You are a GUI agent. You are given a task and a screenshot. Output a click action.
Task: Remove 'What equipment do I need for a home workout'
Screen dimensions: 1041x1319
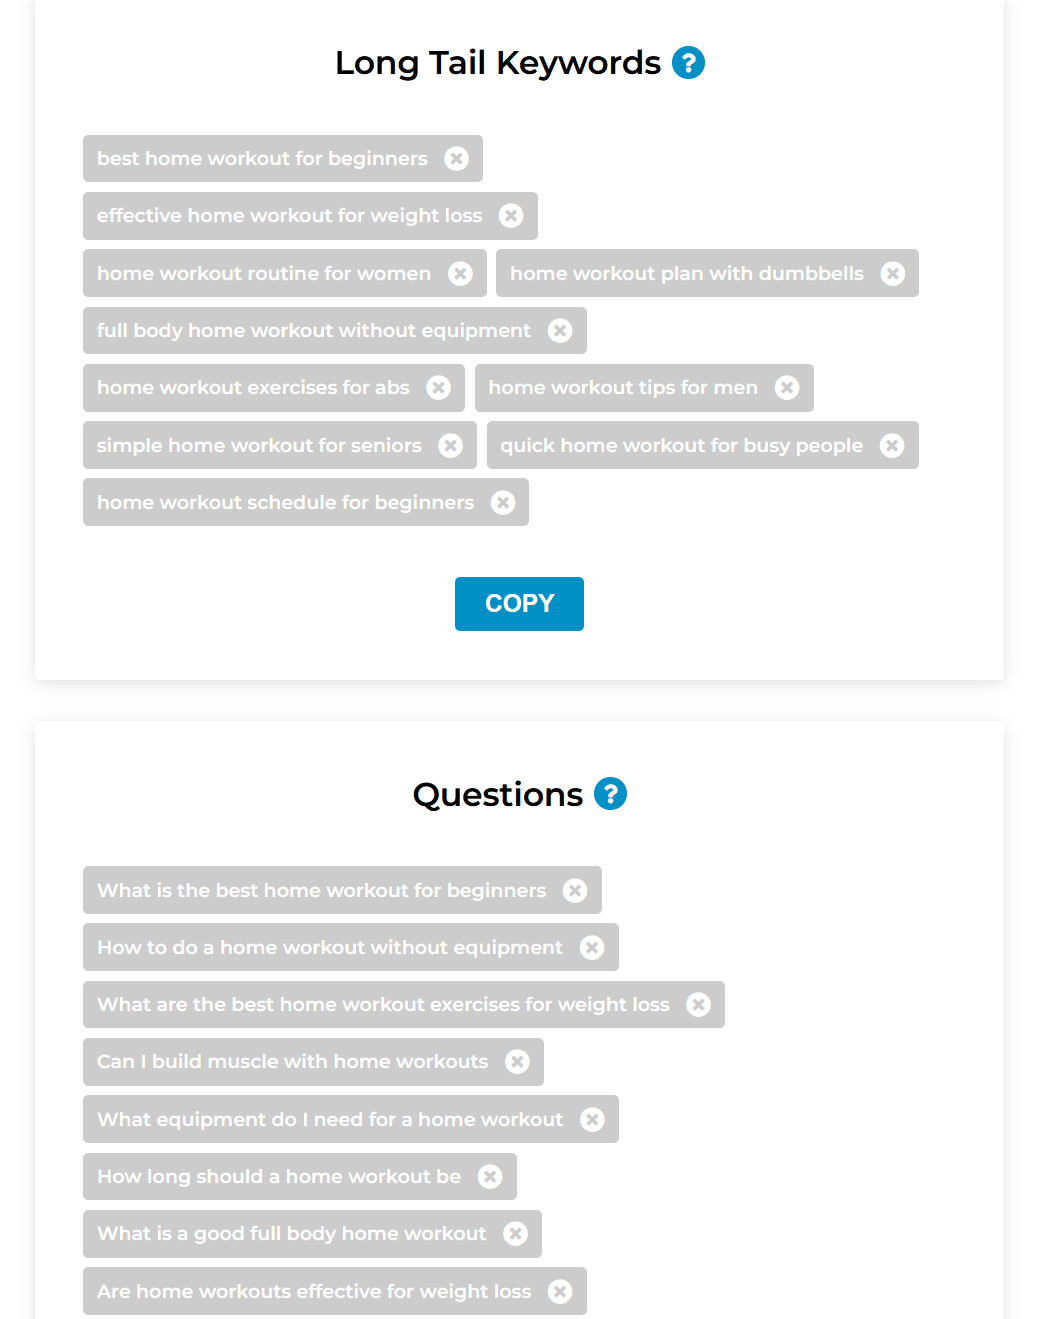pos(593,1119)
